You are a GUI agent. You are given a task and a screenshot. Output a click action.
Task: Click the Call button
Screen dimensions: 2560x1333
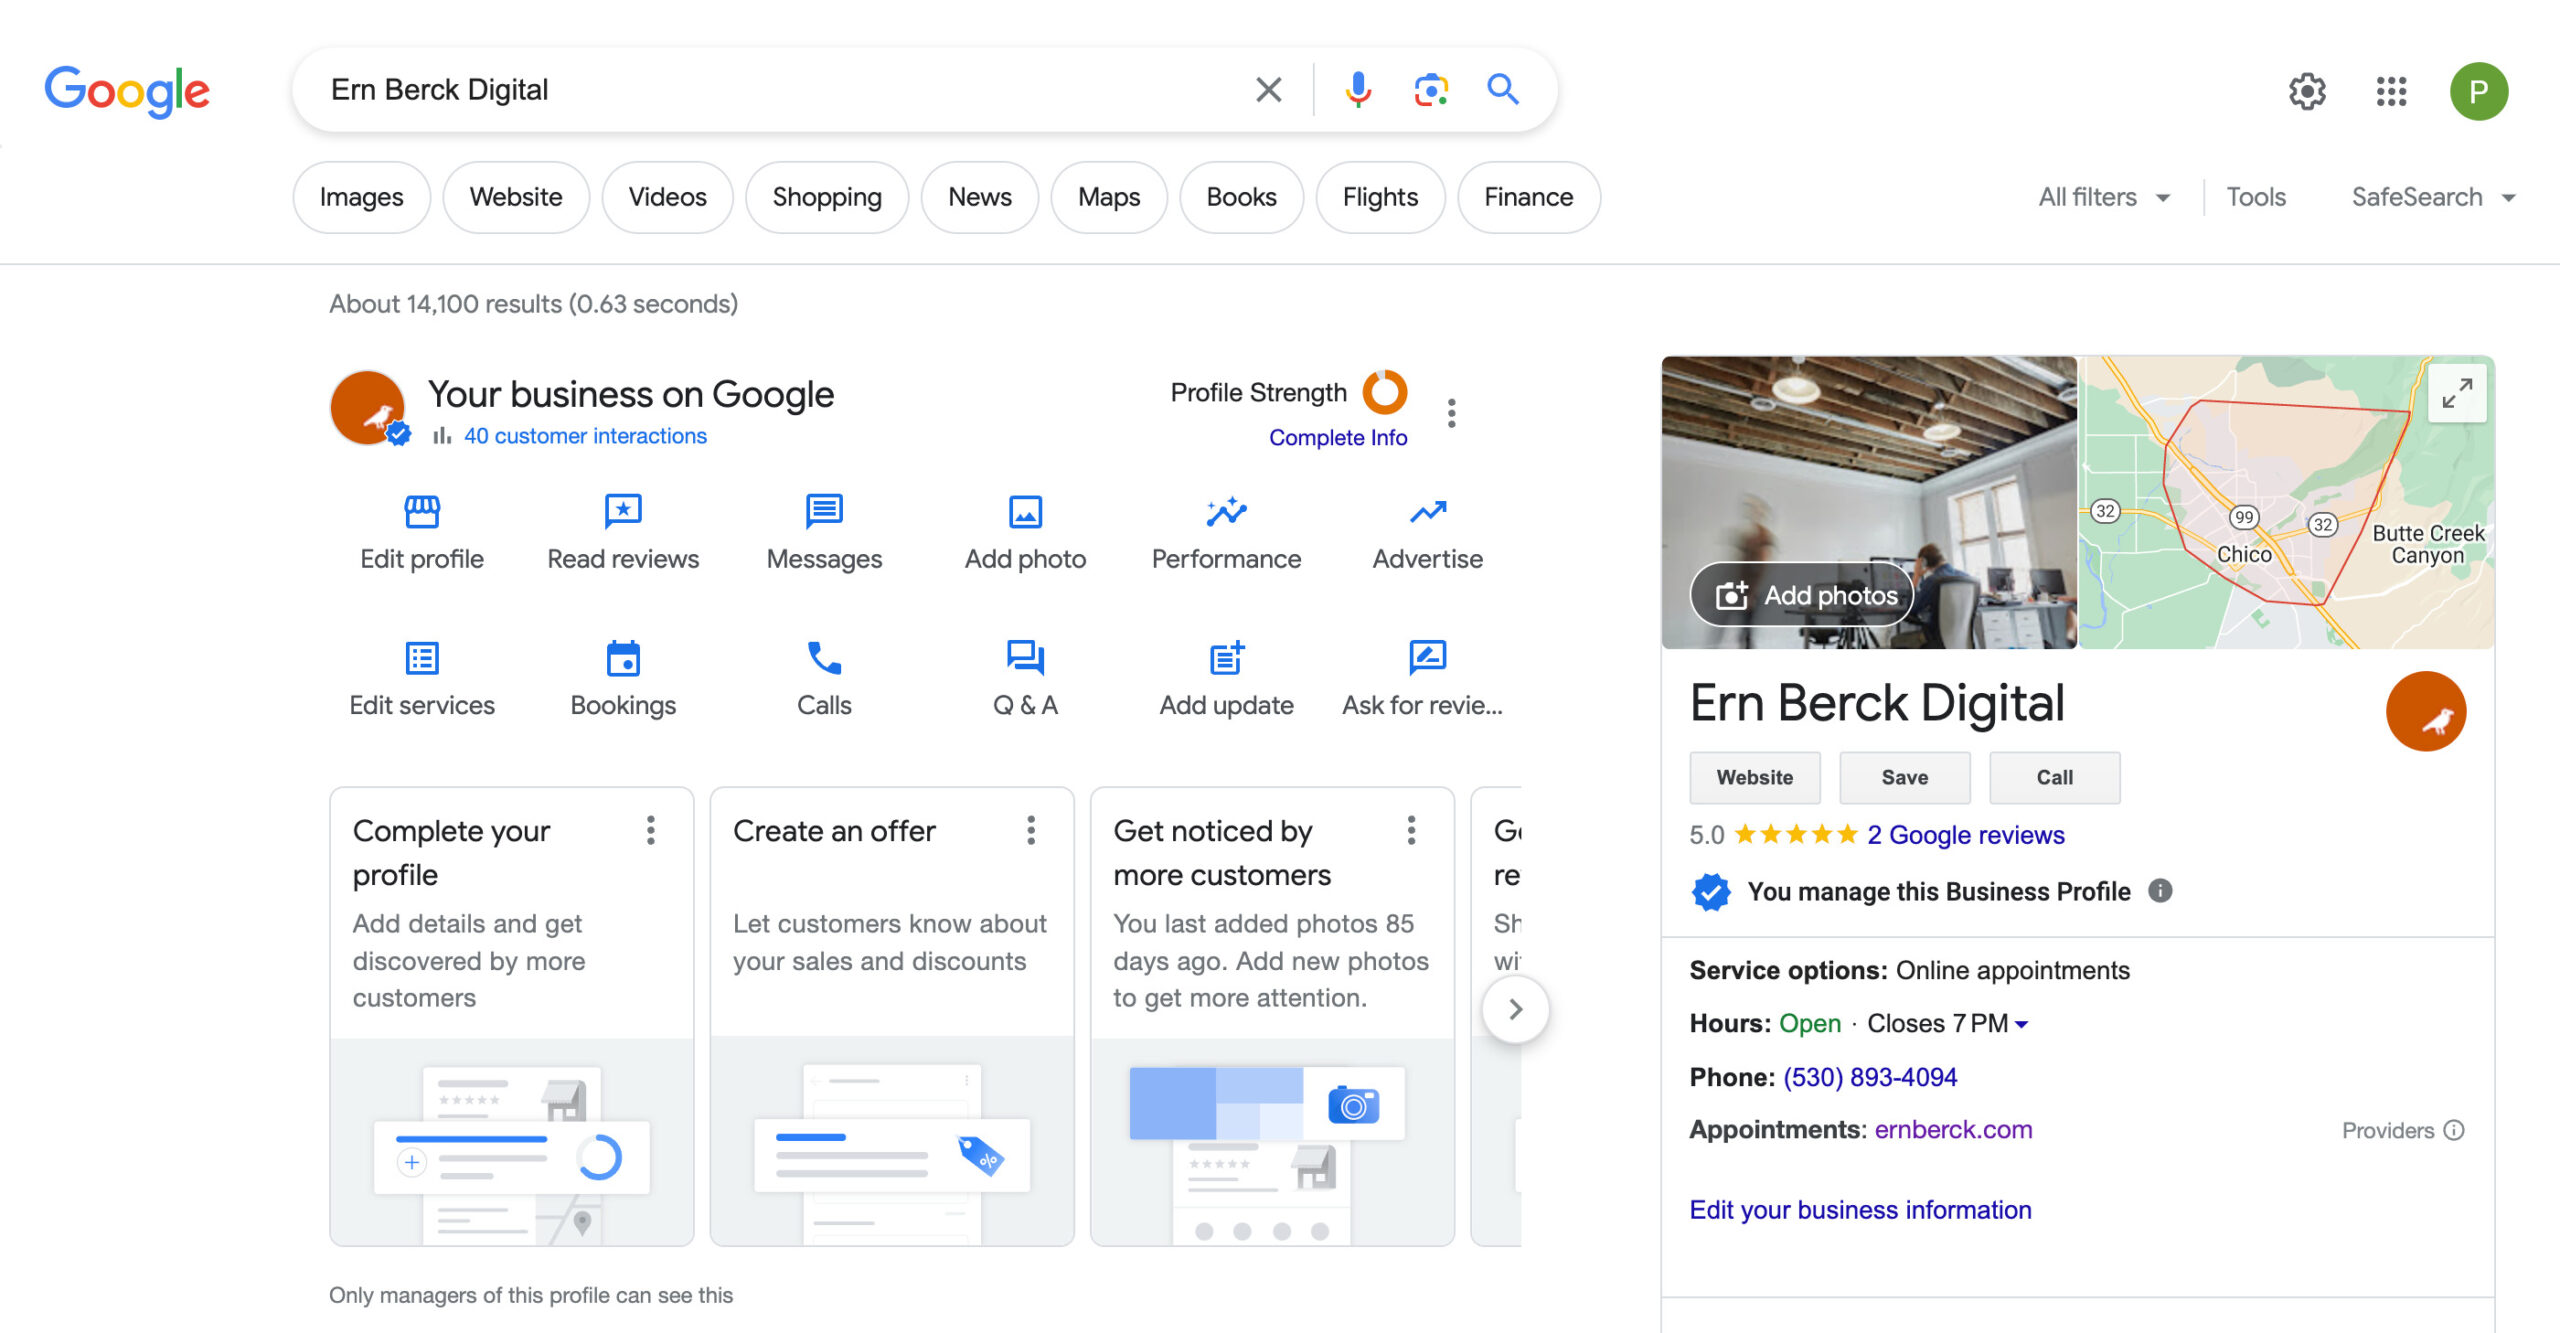tap(2055, 778)
